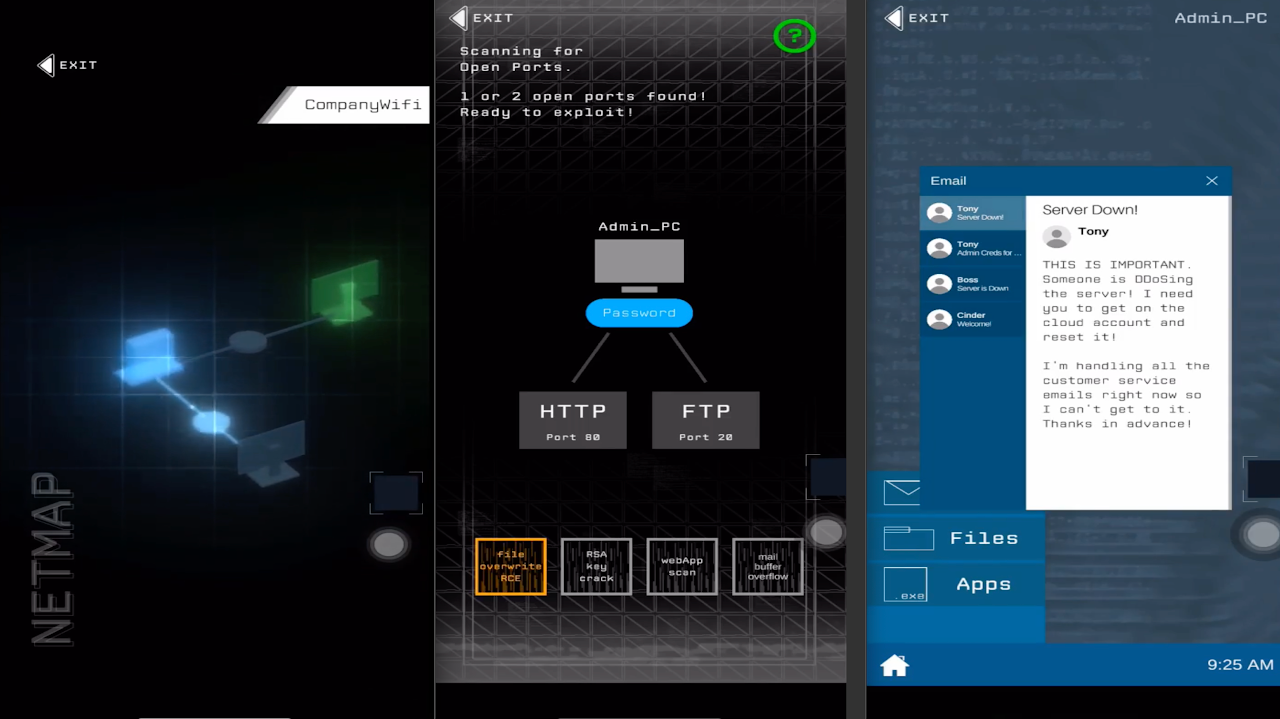Screen dimensions: 1280x719
Task: Open the Files folder icon
Action: point(908,538)
